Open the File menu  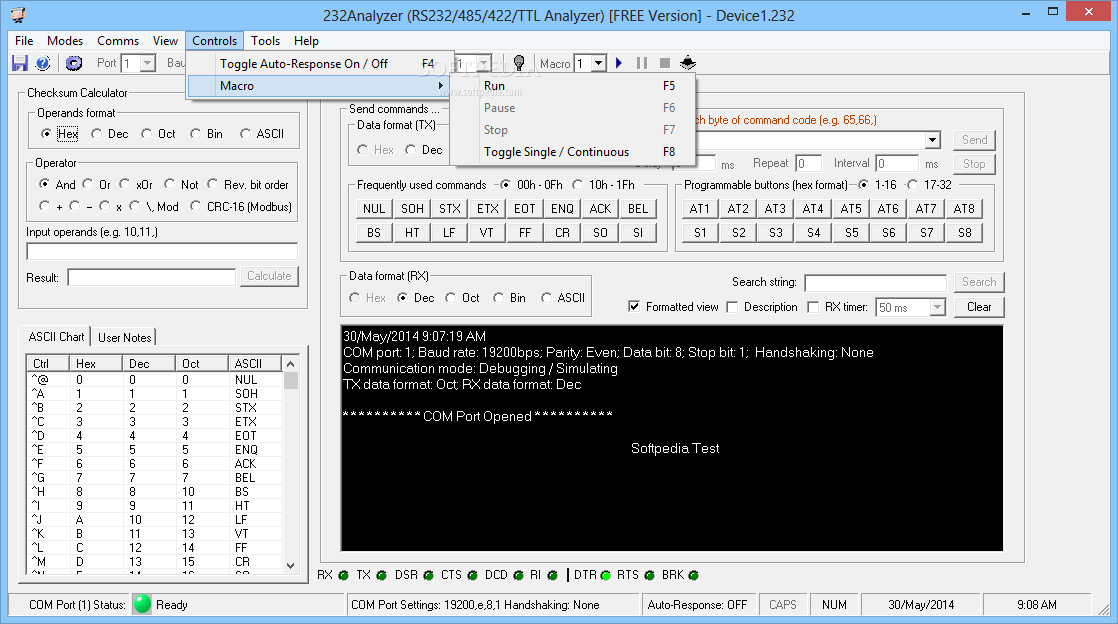24,41
